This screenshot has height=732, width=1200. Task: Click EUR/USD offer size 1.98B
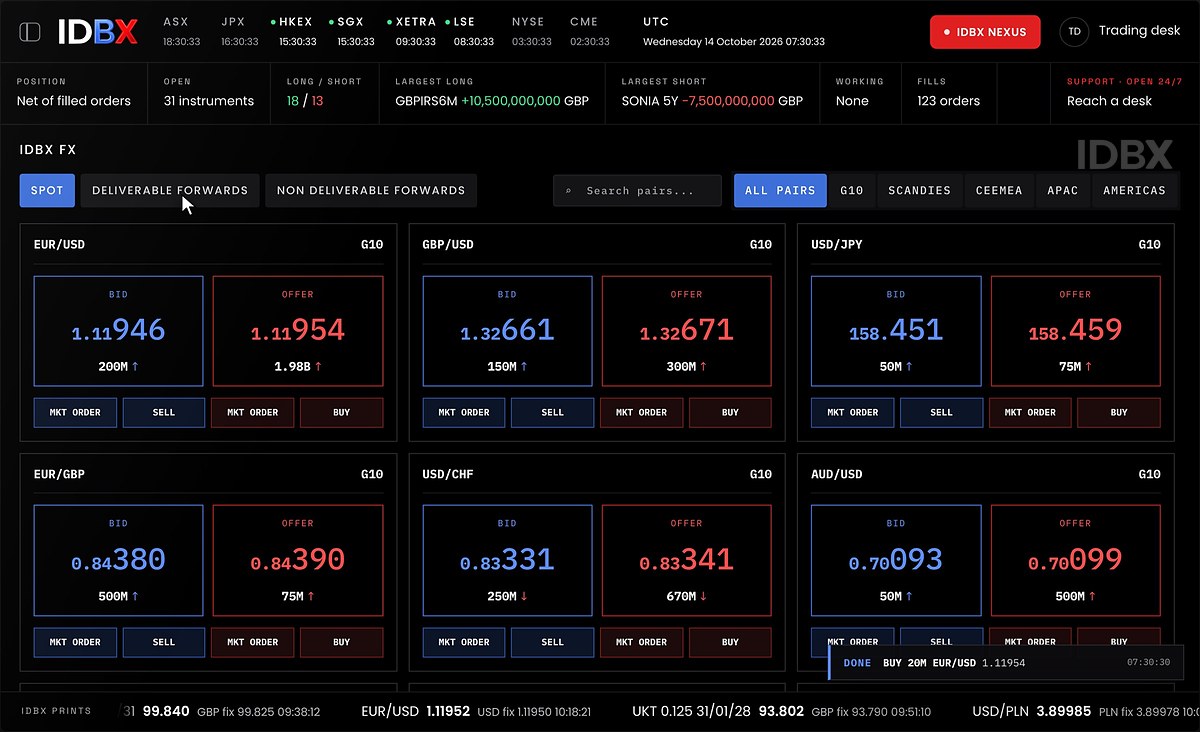pos(298,367)
